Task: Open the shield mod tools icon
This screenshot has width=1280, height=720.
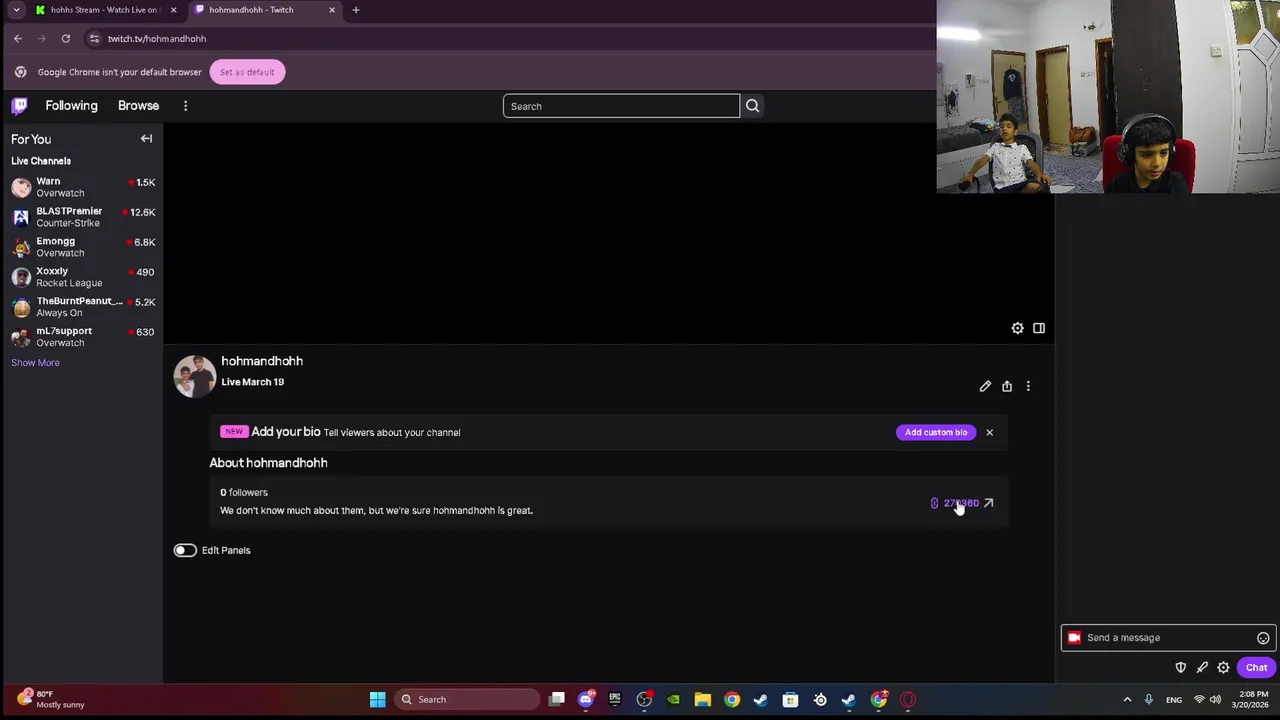Action: [x=1181, y=667]
